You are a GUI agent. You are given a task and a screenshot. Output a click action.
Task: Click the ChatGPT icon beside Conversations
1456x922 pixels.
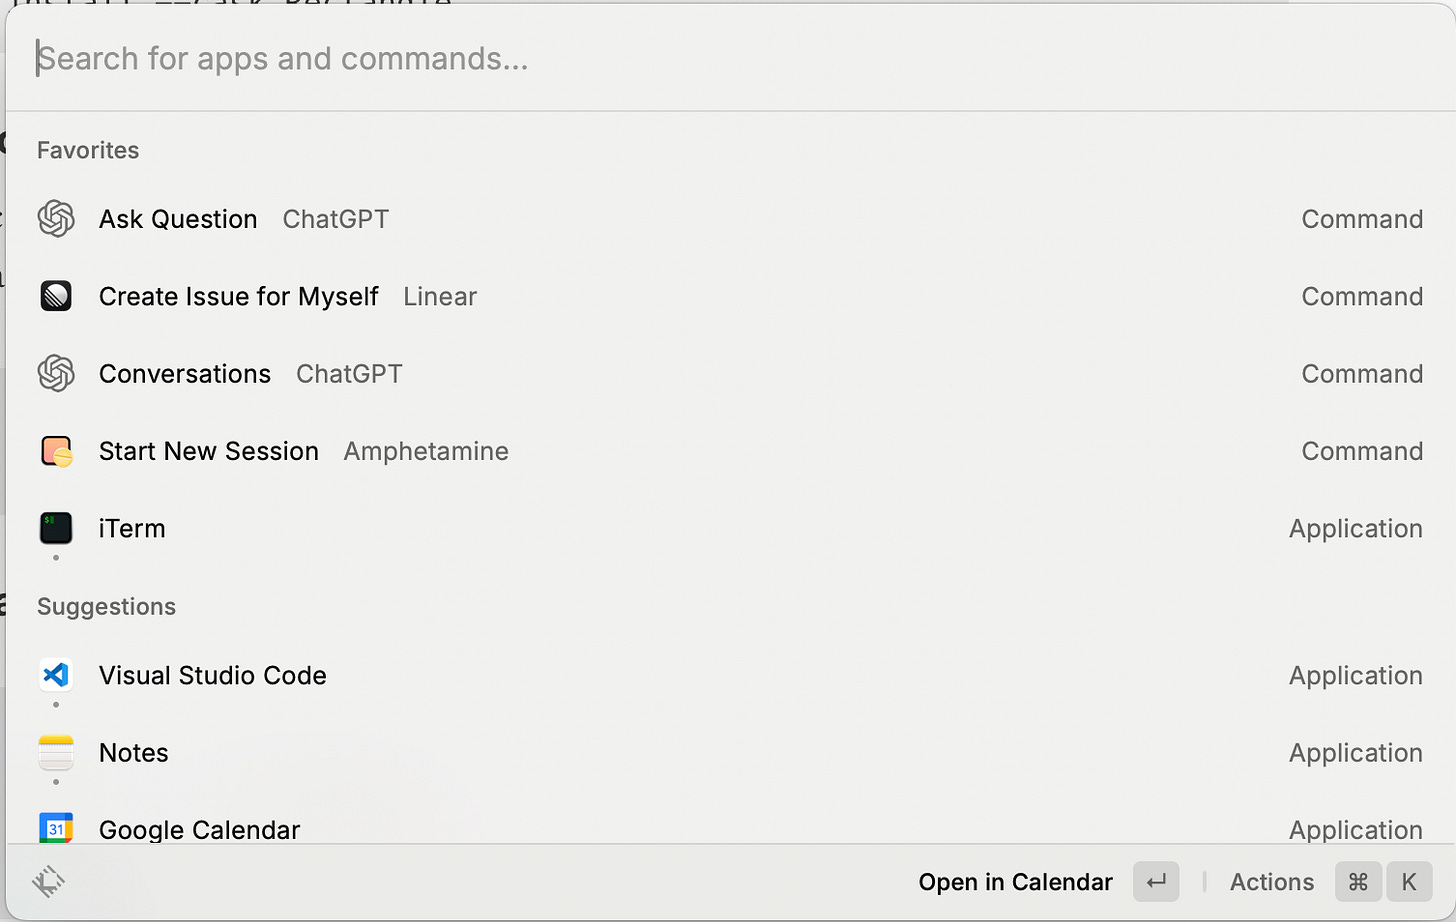pyautogui.click(x=56, y=374)
